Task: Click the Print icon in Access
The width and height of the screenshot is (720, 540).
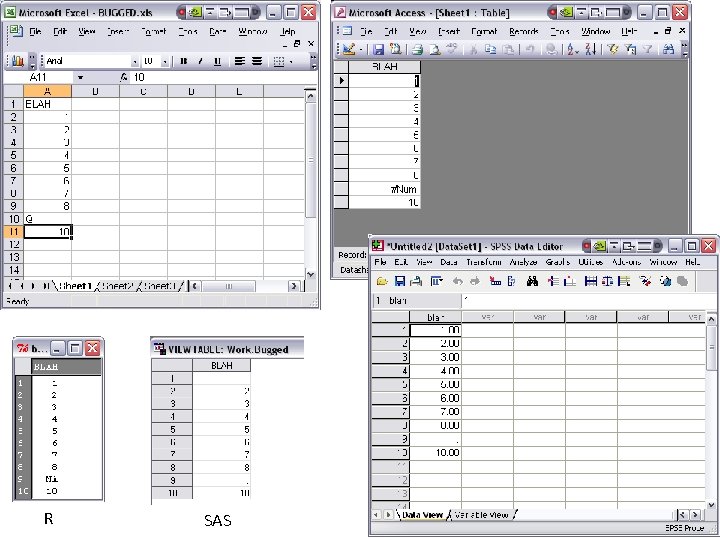Action: (417, 49)
